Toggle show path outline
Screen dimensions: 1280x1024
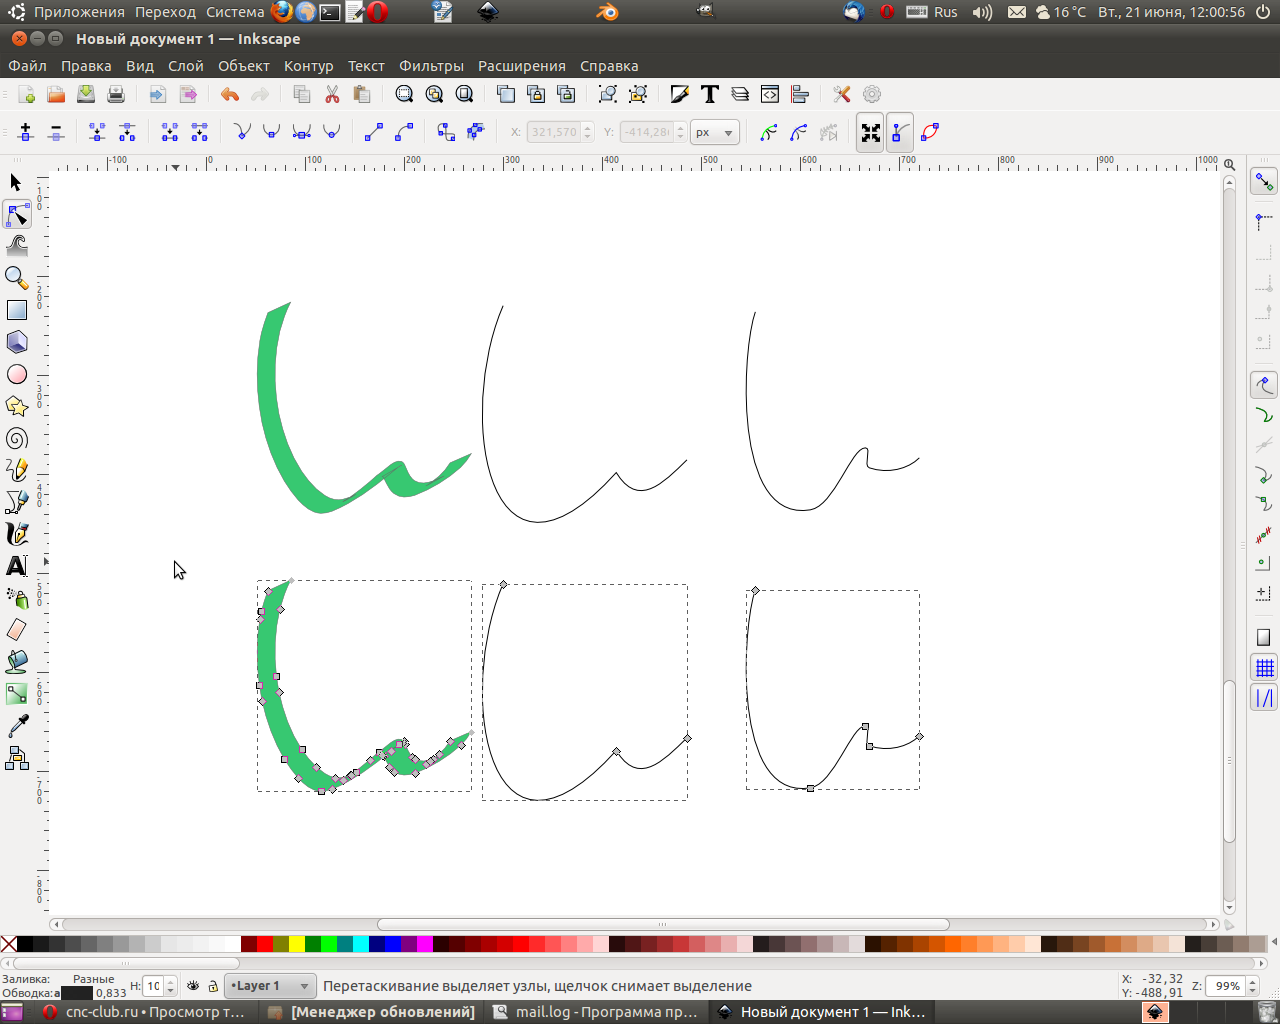click(930, 132)
